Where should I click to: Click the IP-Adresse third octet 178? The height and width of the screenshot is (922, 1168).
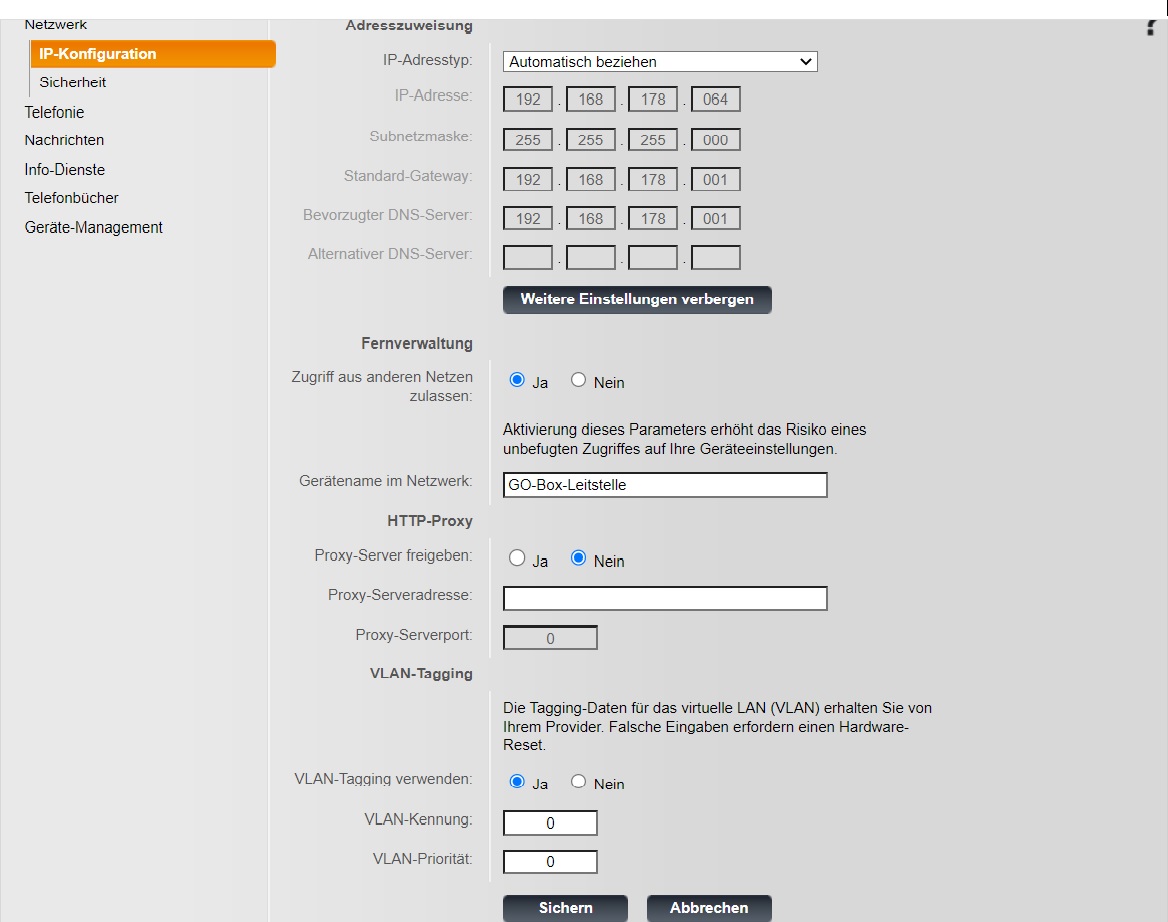pyautogui.click(x=653, y=99)
